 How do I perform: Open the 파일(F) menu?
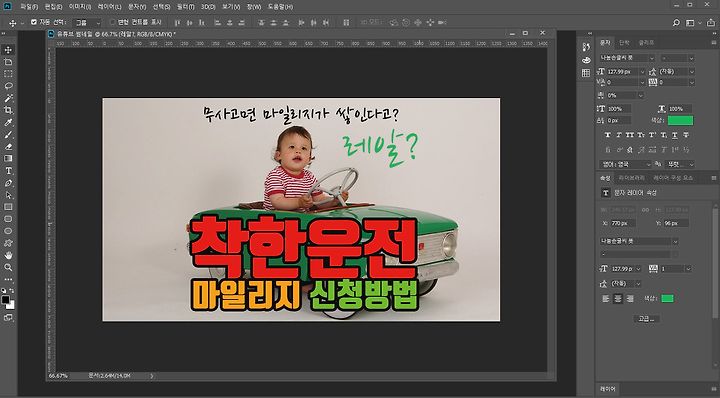[29, 7]
